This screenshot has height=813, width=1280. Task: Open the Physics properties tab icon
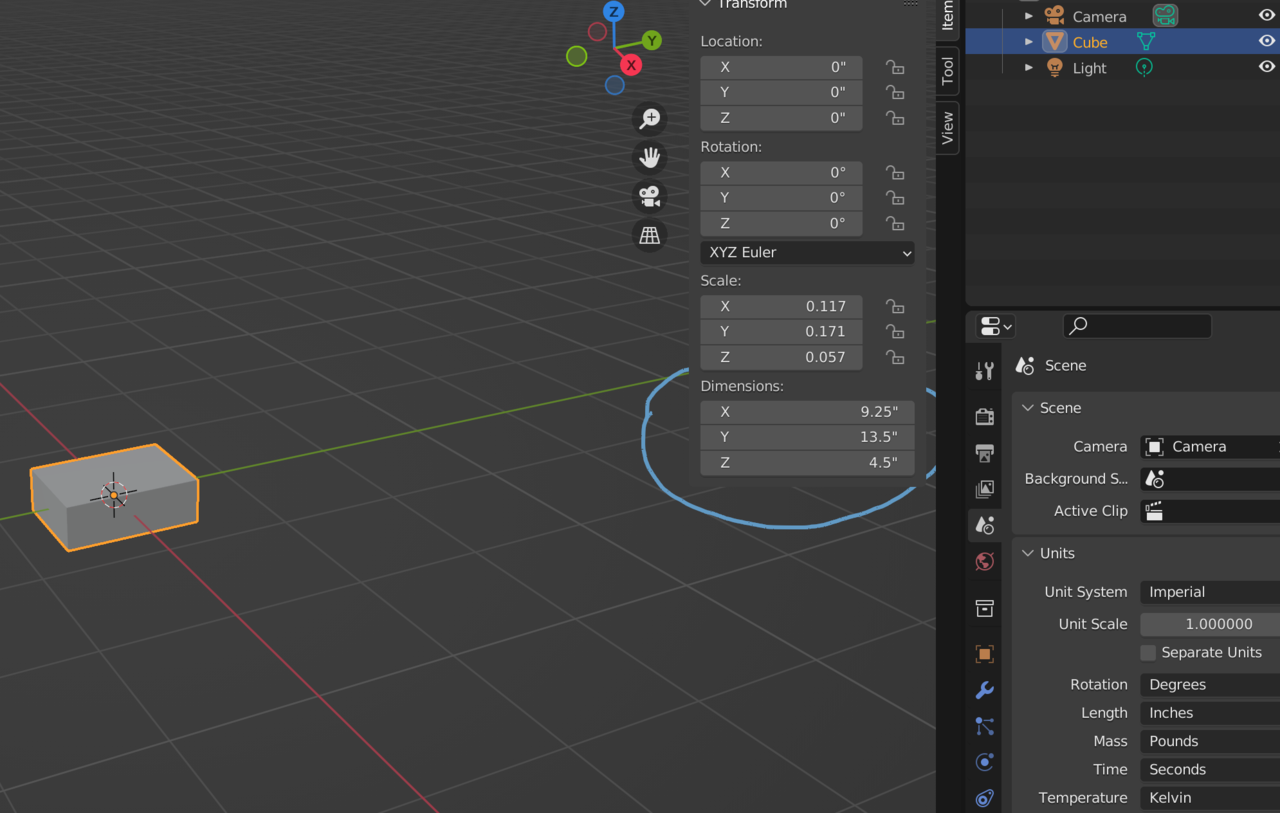click(x=984, y=762)
